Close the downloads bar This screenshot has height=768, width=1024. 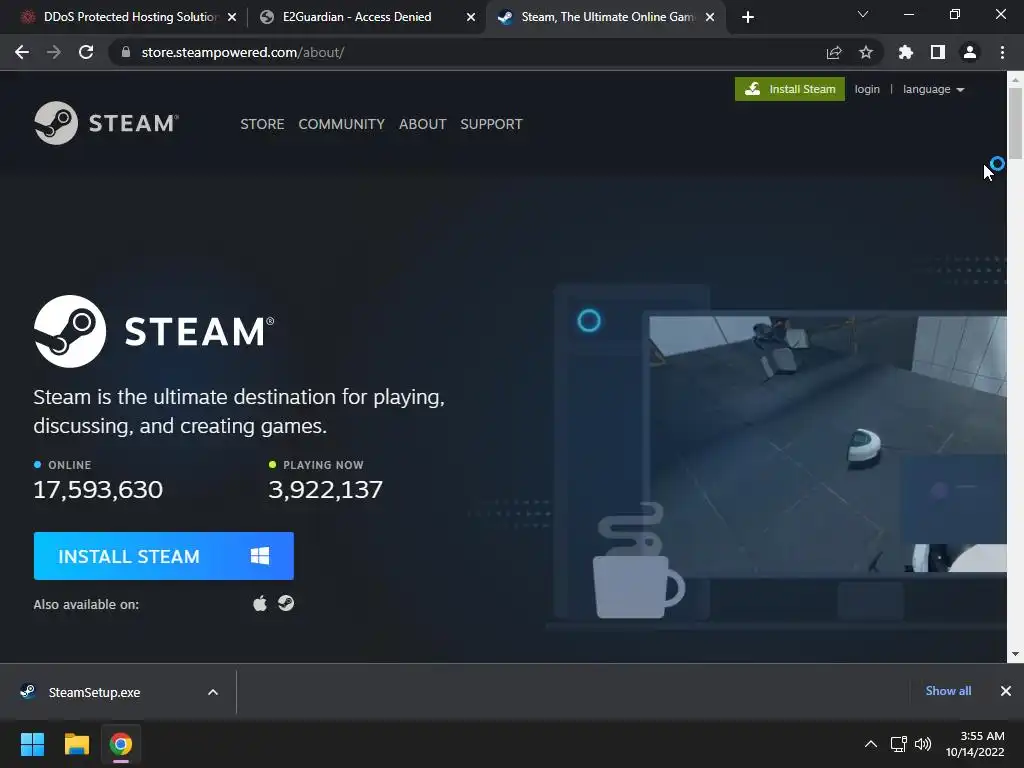coord(1006,691)
